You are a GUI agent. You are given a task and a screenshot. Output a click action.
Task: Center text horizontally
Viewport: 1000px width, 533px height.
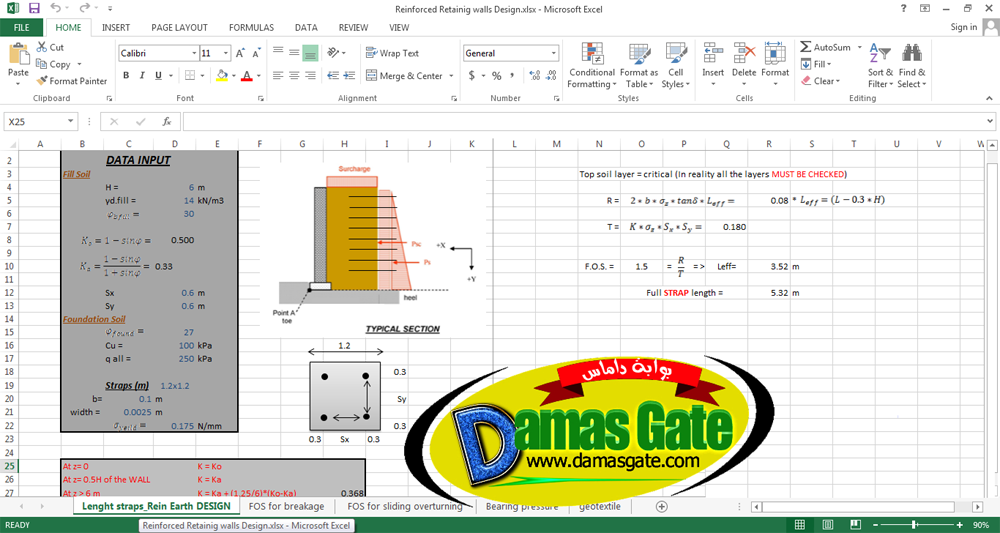tap(294, 75)
